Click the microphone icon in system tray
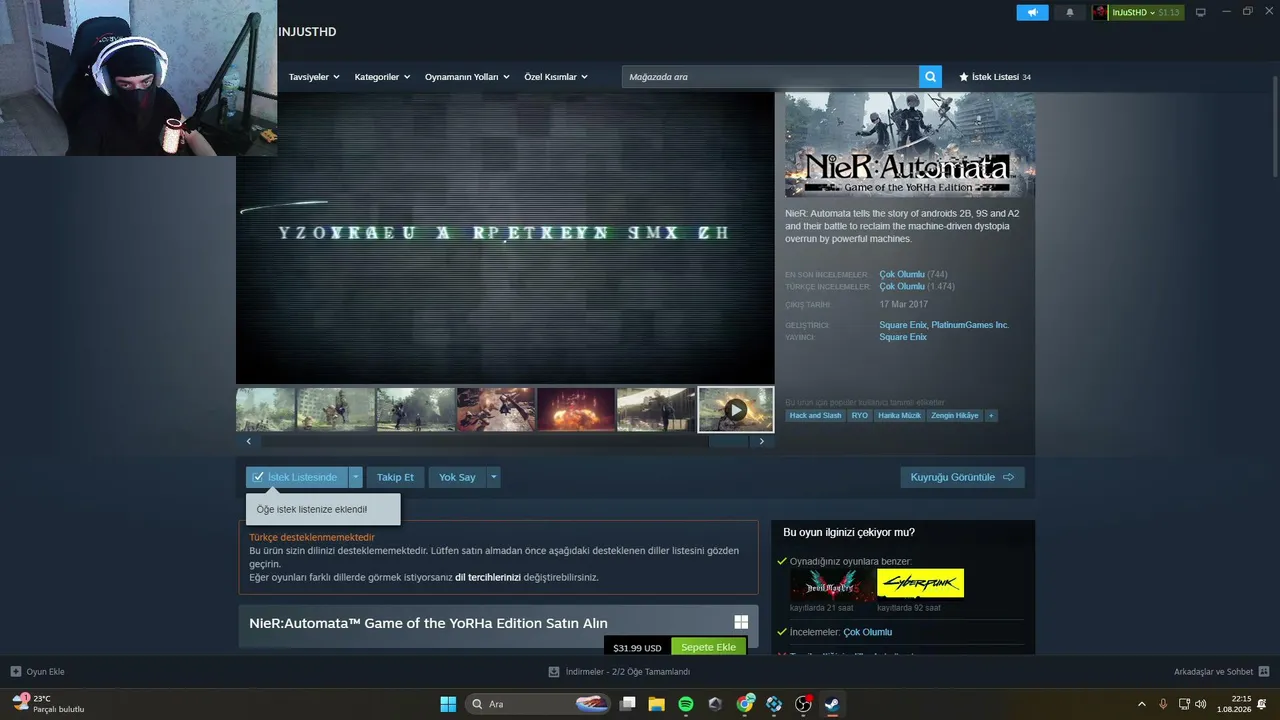This screenshot has width=1280, height=720. click(1163, 704)
